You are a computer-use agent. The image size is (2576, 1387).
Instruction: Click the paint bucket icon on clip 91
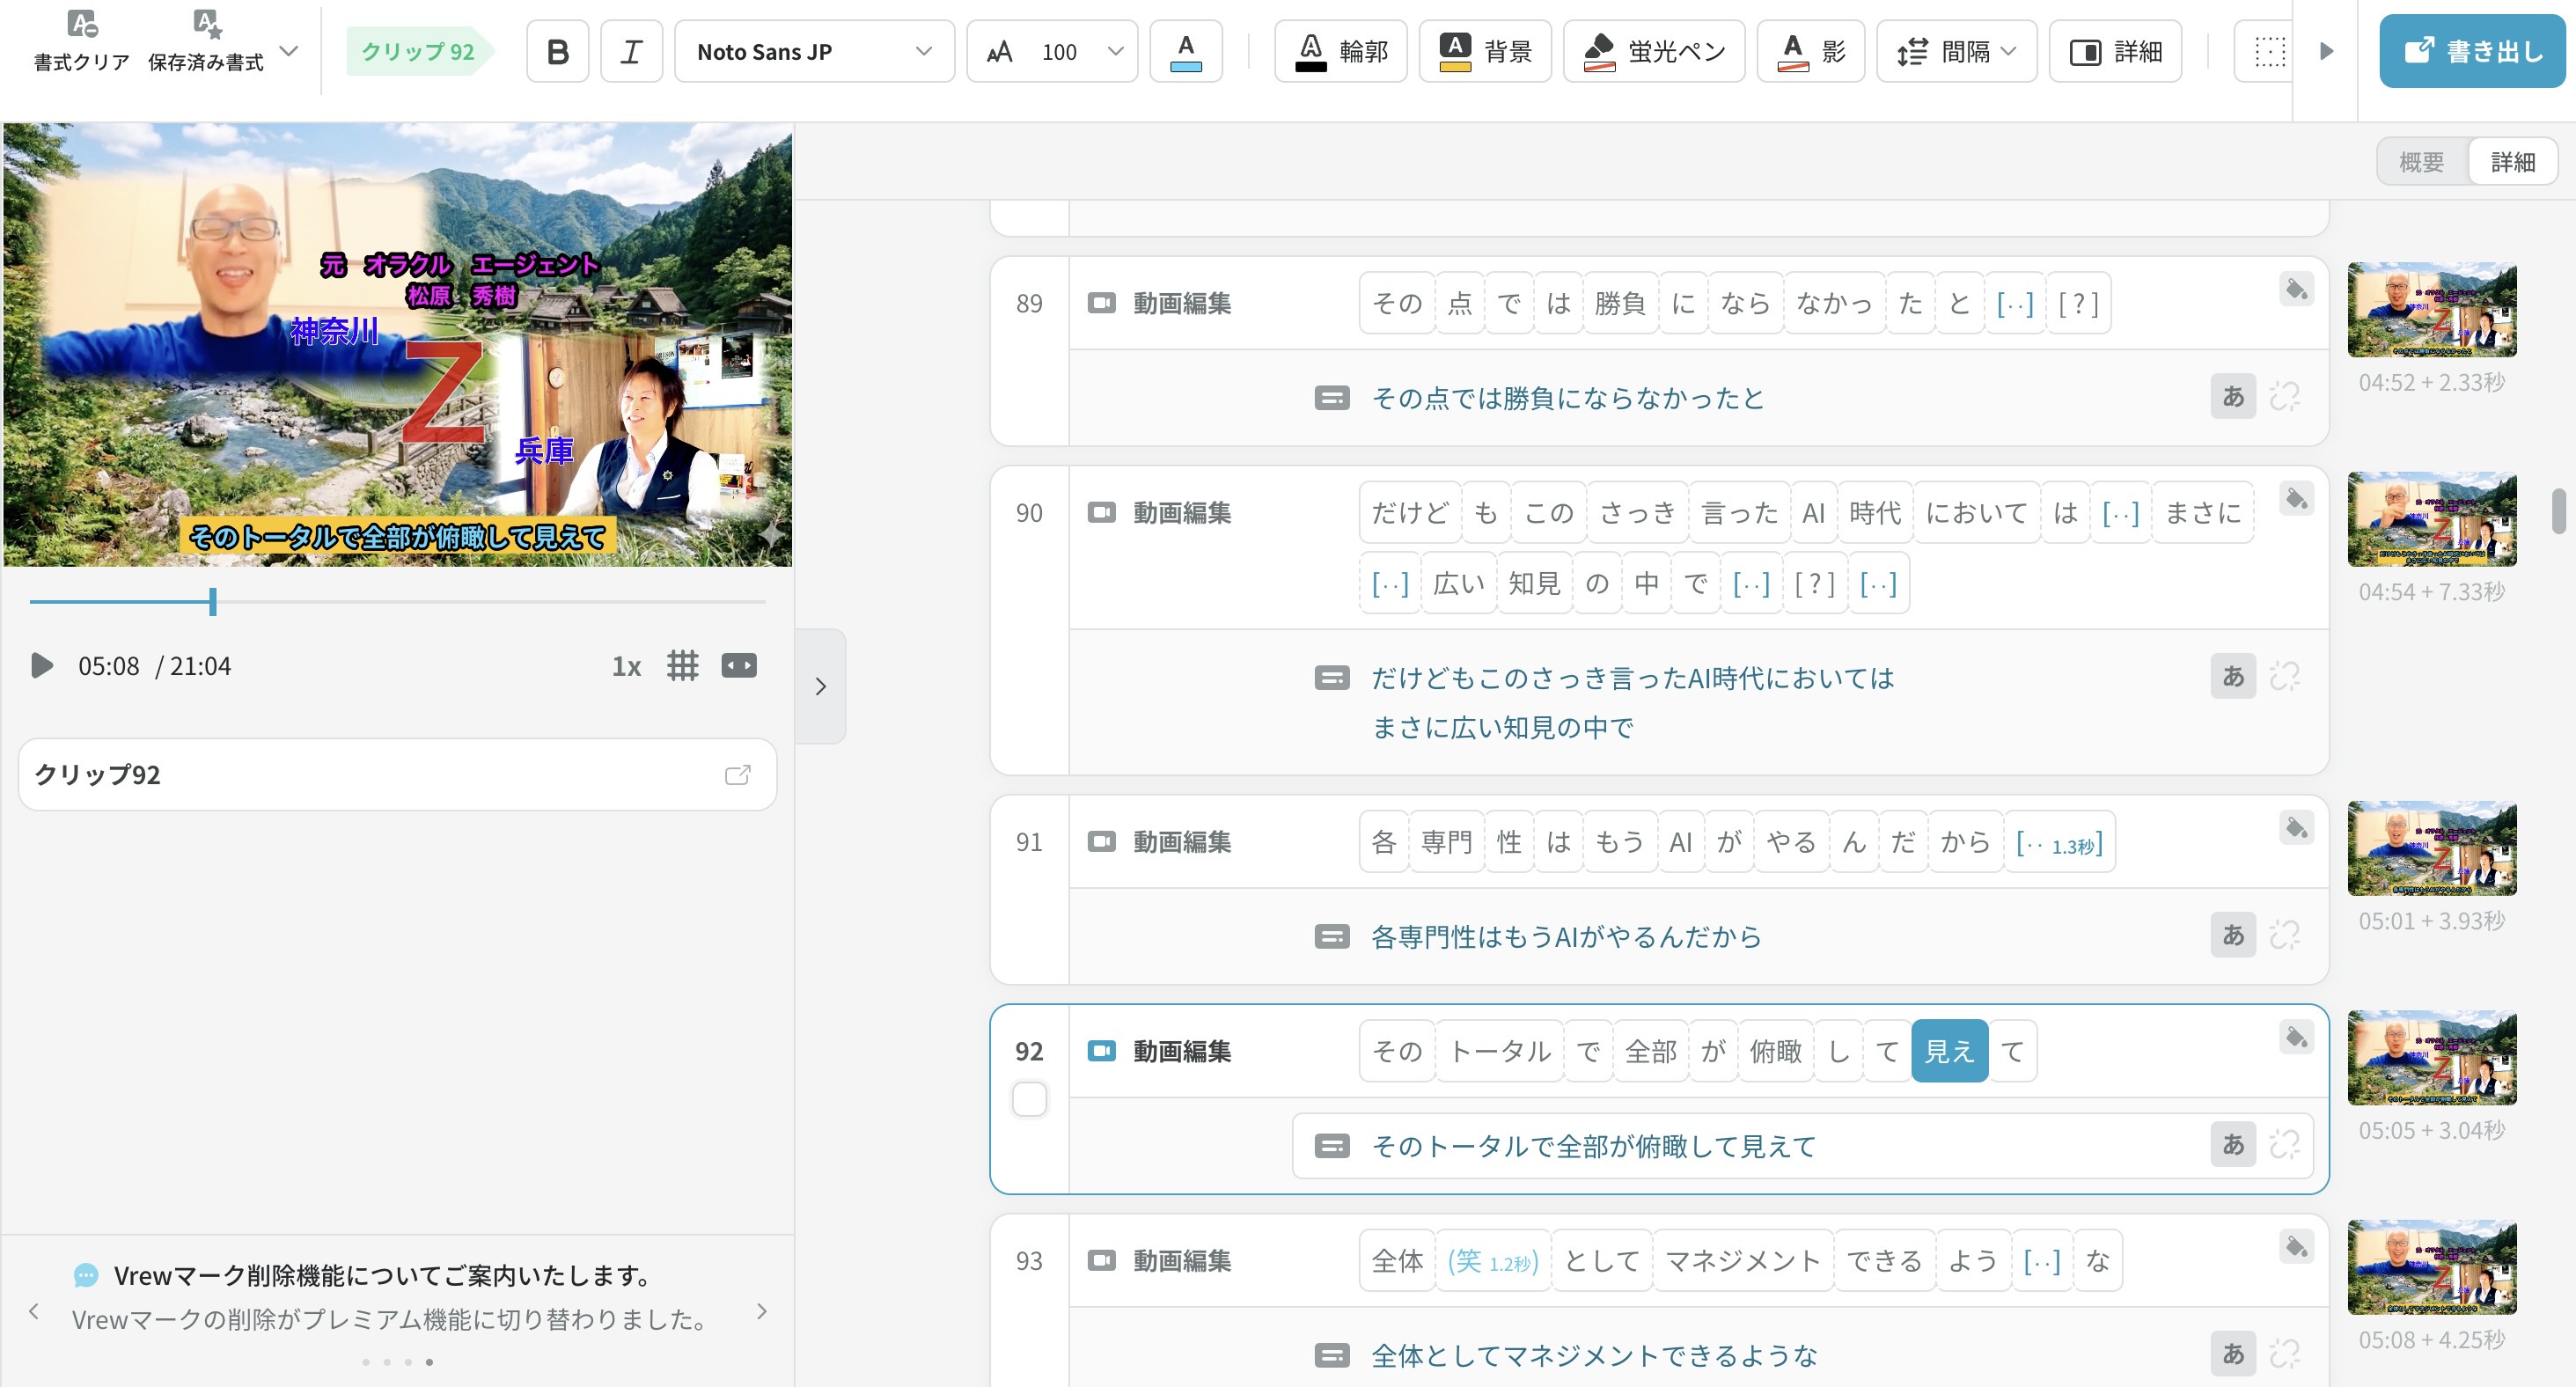coord(2296,829)
